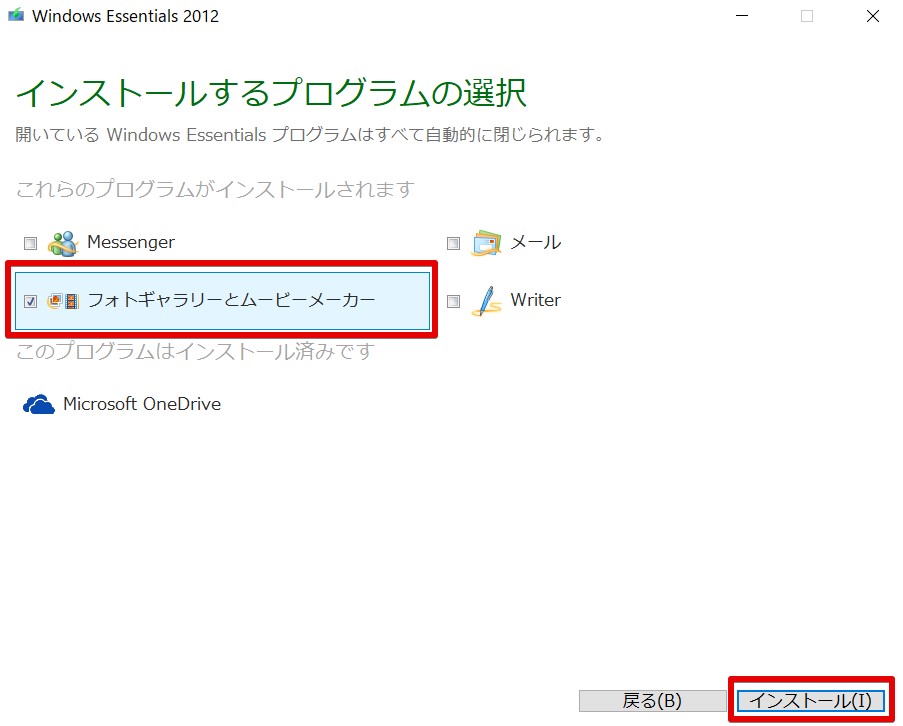Minimize the Windows Essentials 2012 window
The image size is (903, 726).
click(742, 16)
